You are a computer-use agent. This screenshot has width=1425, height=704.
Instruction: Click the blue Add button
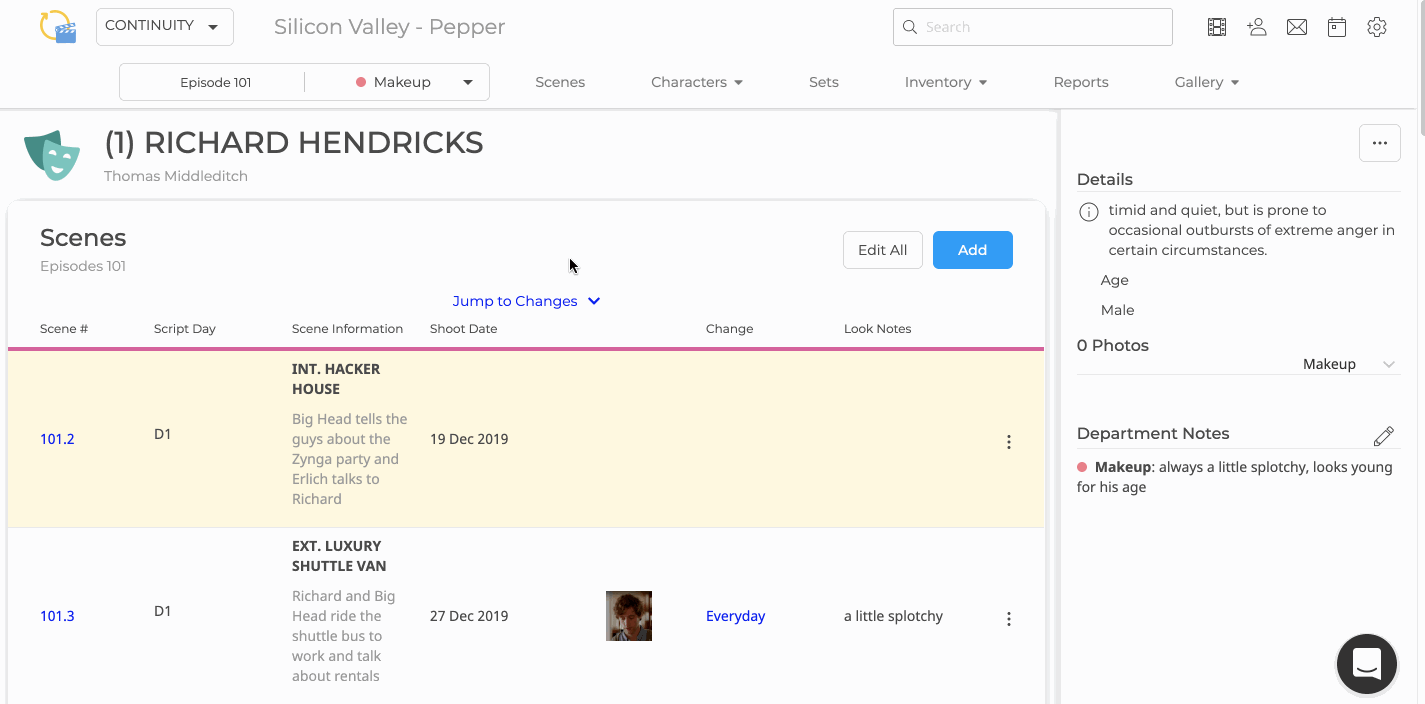coord(973,250)
